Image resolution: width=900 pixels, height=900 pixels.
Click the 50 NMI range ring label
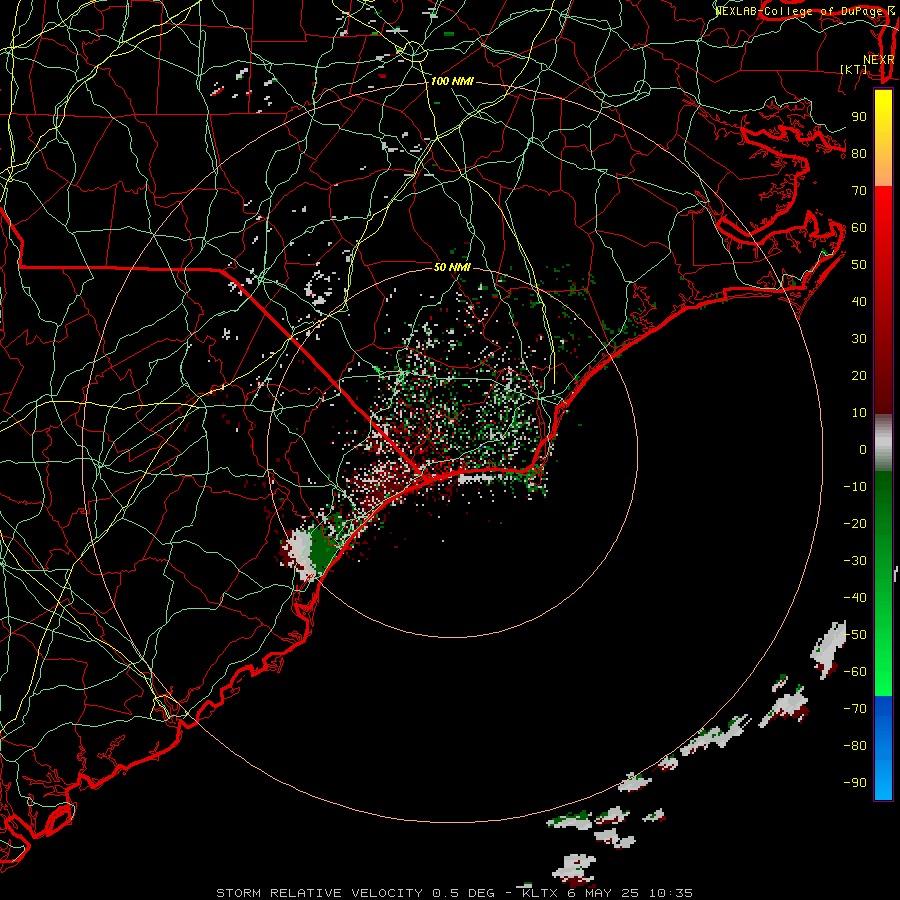452,267
